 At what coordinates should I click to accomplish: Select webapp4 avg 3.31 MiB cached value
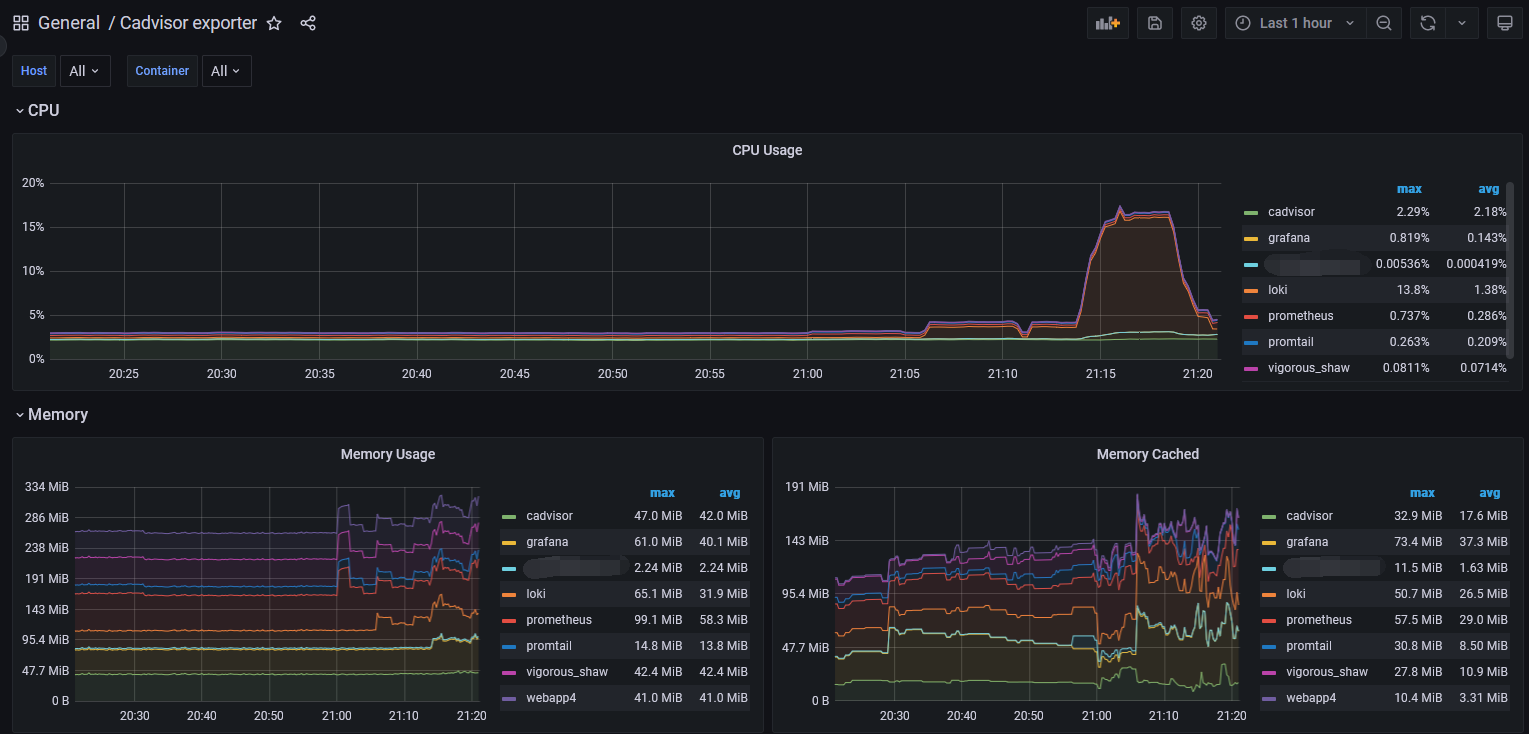(1484, 698)
